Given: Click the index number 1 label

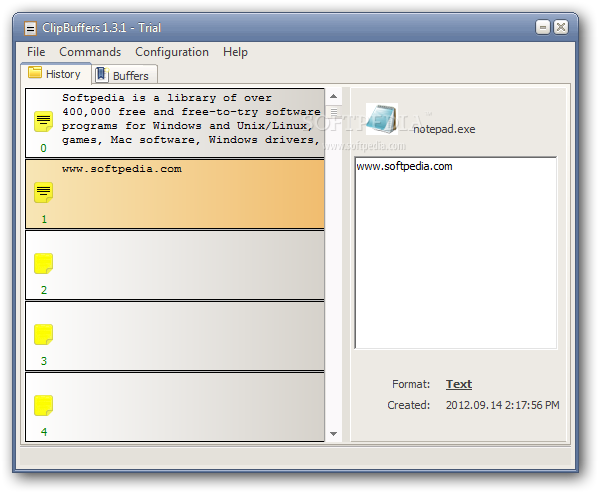Looking at the screenshot, I should [44, 219].
